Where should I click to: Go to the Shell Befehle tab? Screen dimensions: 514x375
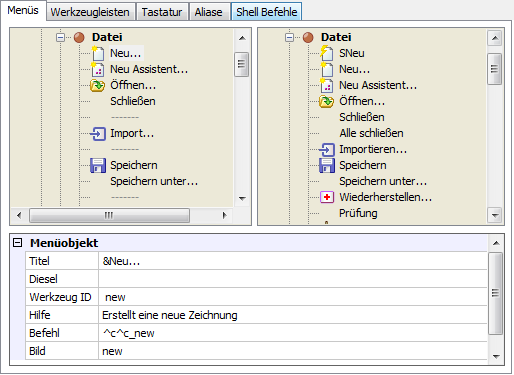tap(267, 12)
